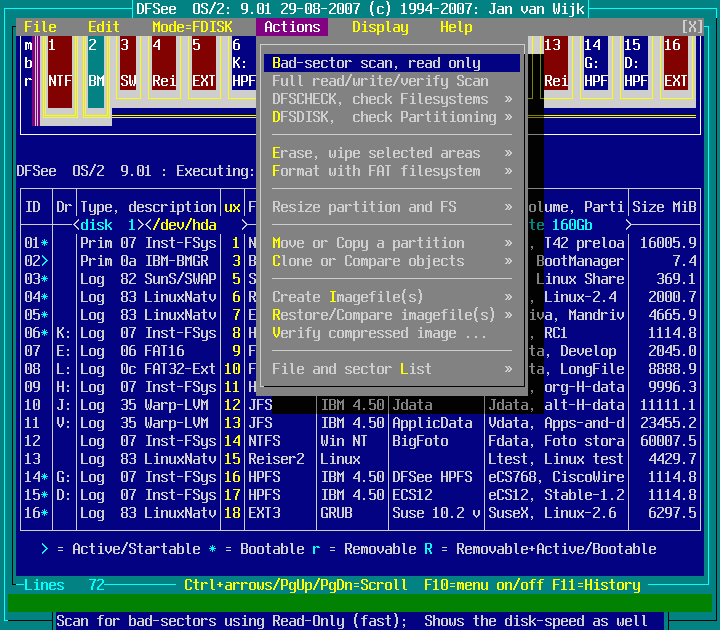Click partition block 4 Rei in disk map
This screenshot has height=630, width=720.
[163, 67]
